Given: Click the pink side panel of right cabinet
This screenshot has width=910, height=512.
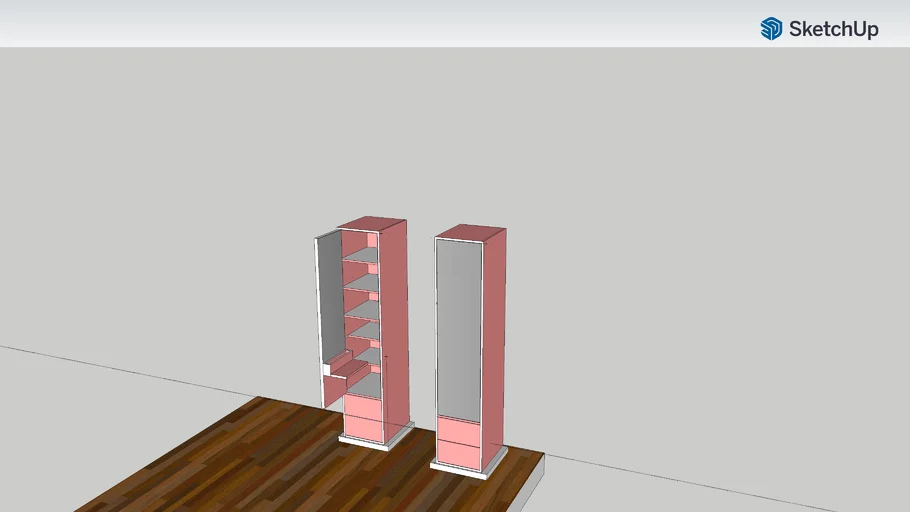Looking at the screenshot, I should point(493,340).
